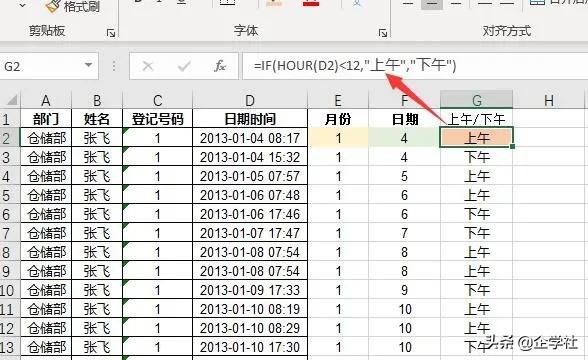Image resolution: width=588 pixels, height=360 pixels.
Task: Select column C header
Action: [x=158, y=100]
